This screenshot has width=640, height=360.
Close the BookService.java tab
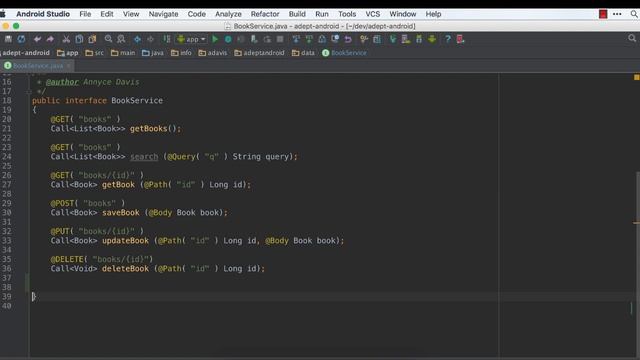point(69,66)
